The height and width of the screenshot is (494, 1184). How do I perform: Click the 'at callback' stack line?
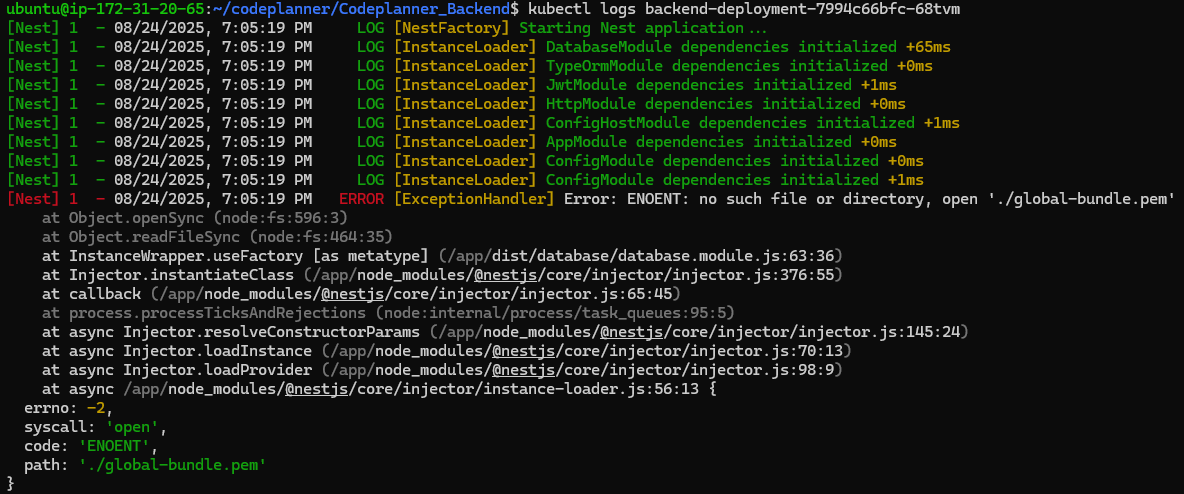pos(362,293)
